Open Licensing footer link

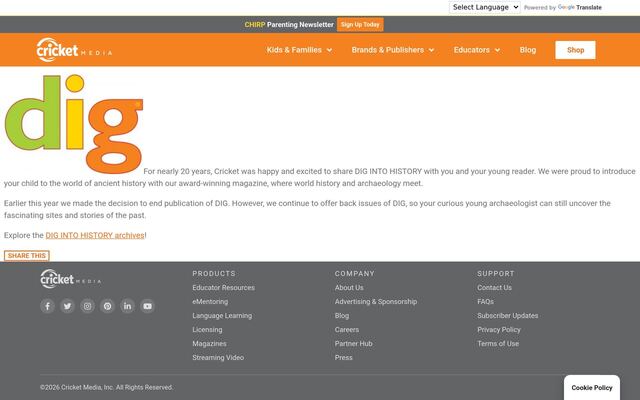coord(207,329)
